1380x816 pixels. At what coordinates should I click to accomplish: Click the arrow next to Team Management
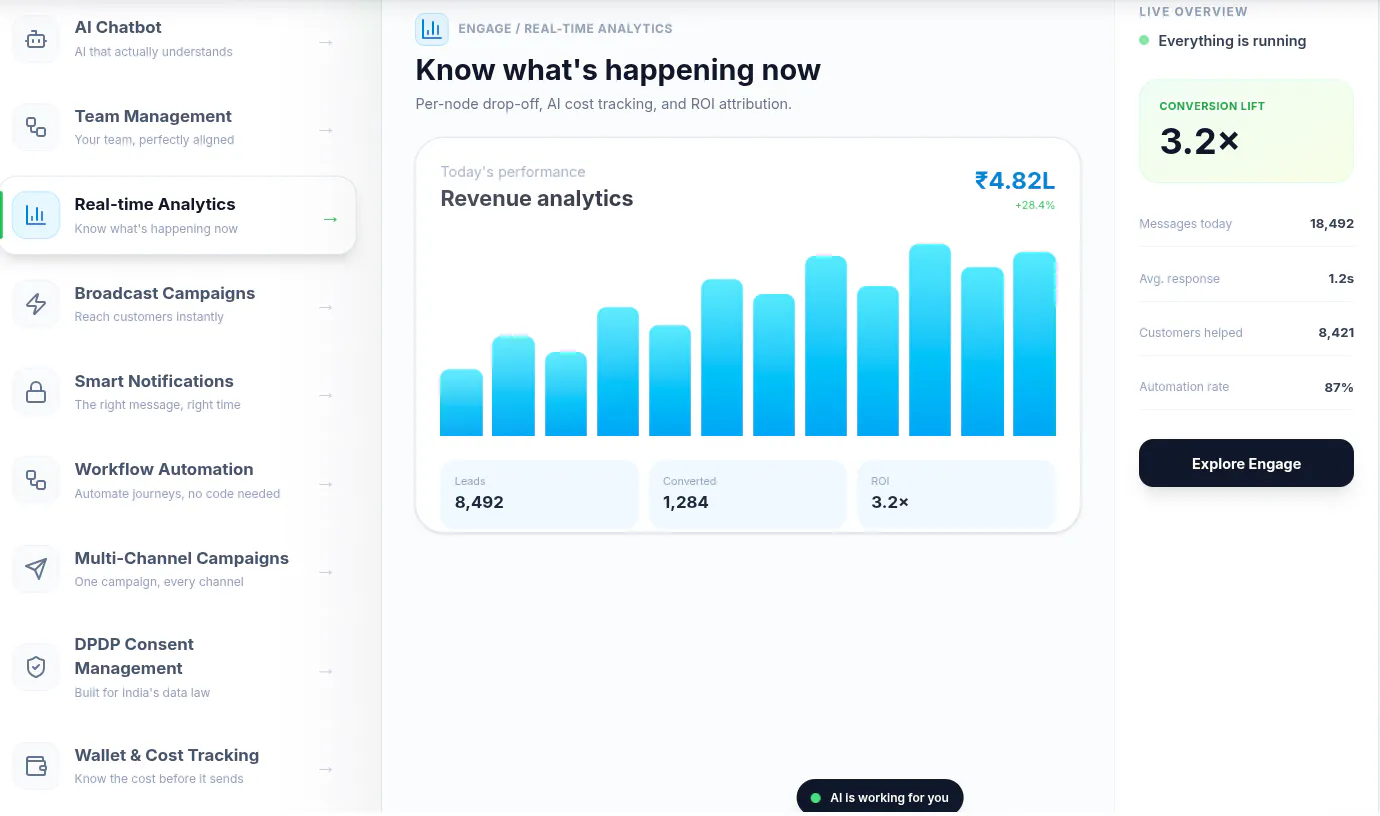pyautogui.click(x=325, y=130)
